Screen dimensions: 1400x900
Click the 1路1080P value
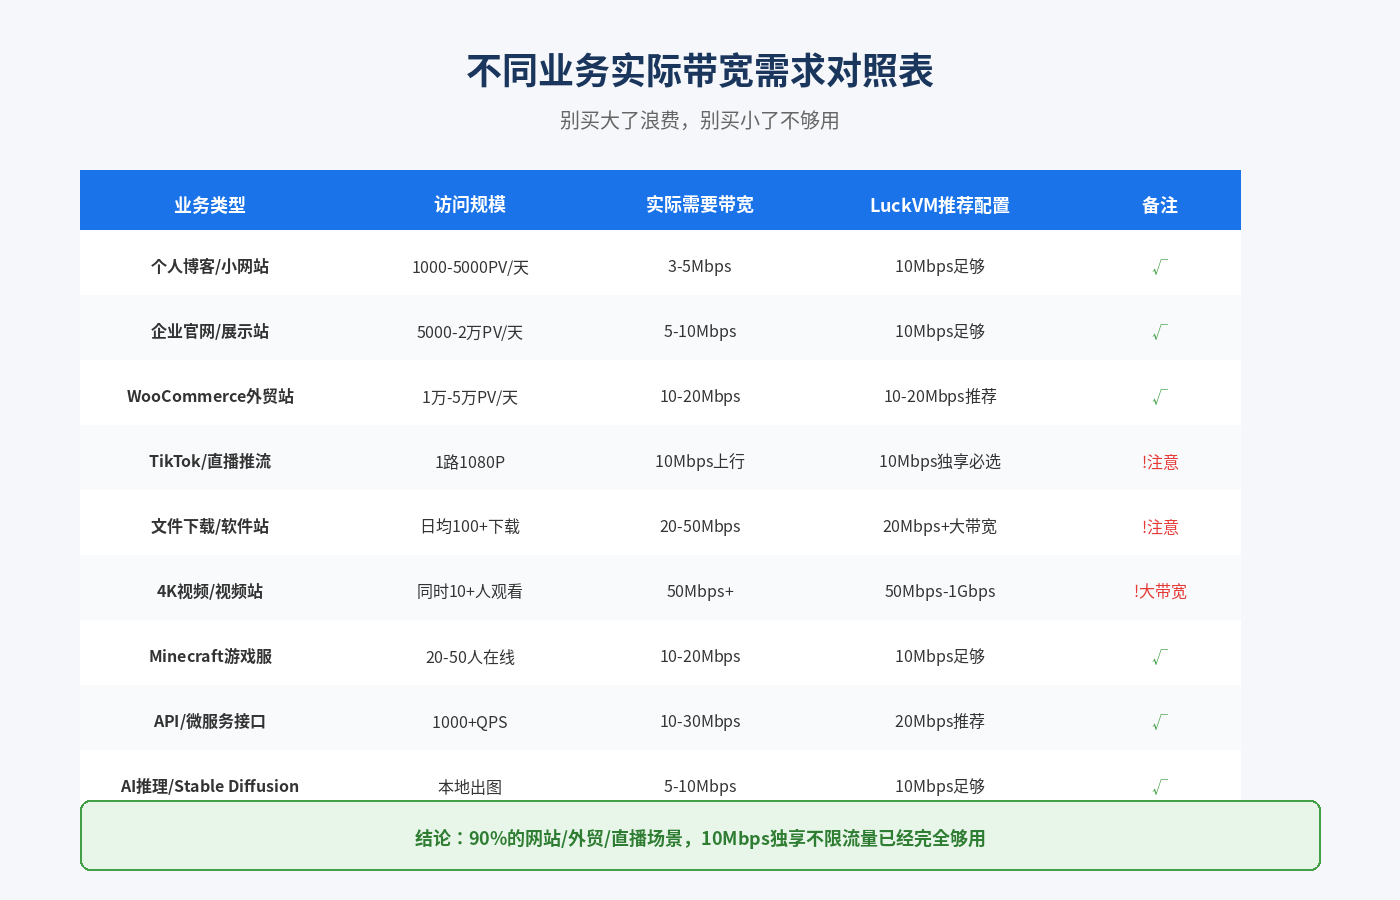470,462
